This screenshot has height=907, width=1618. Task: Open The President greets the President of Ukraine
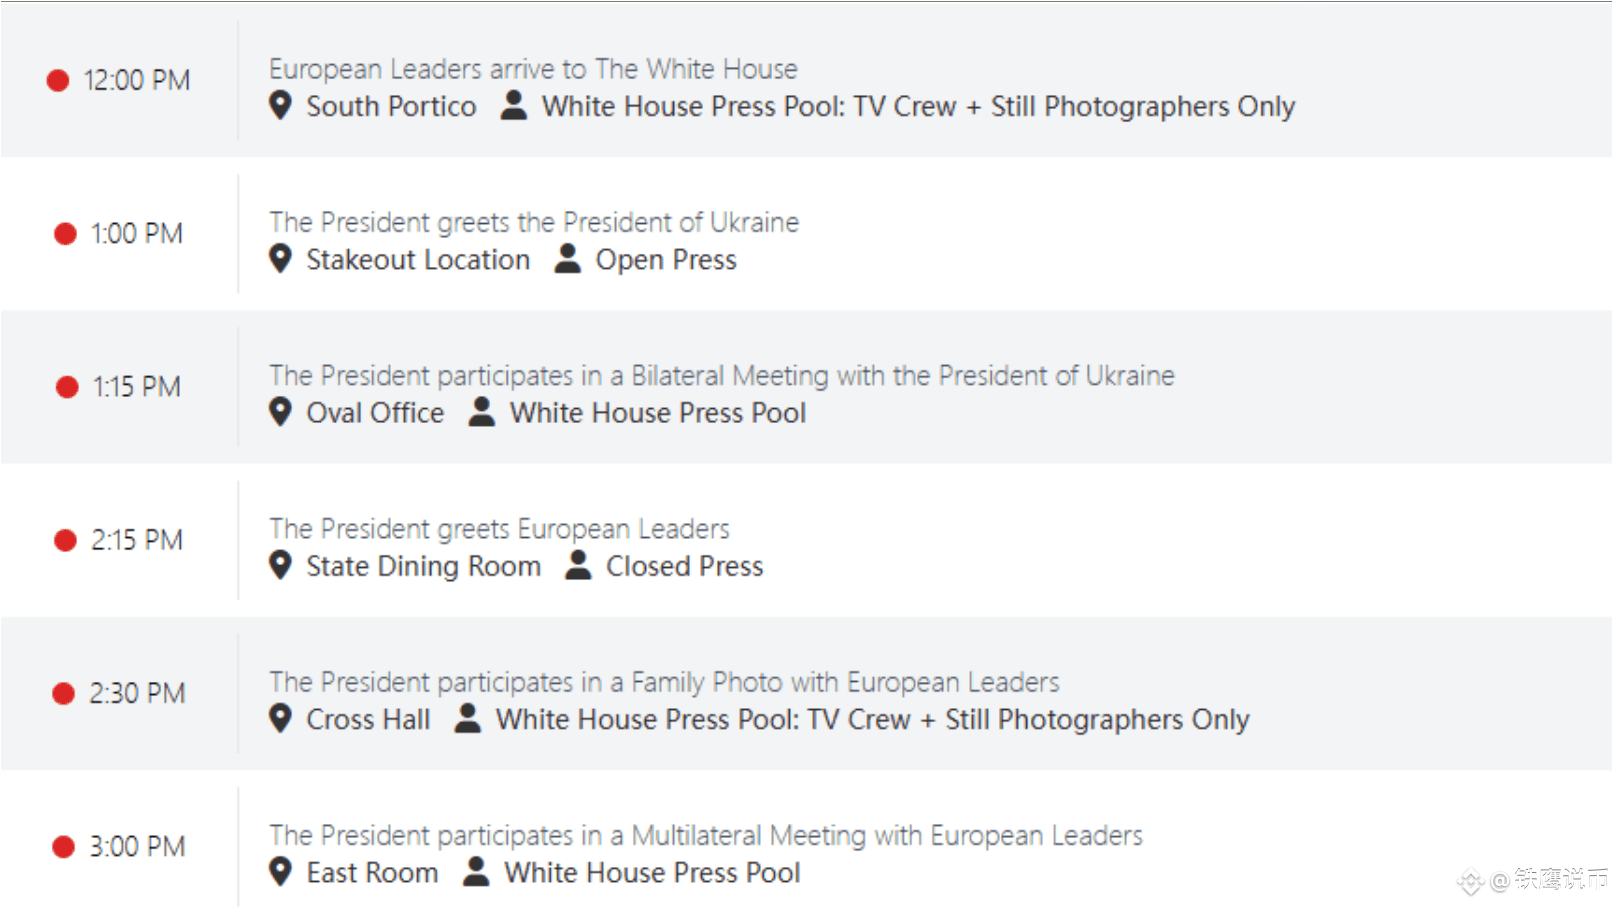534,222
